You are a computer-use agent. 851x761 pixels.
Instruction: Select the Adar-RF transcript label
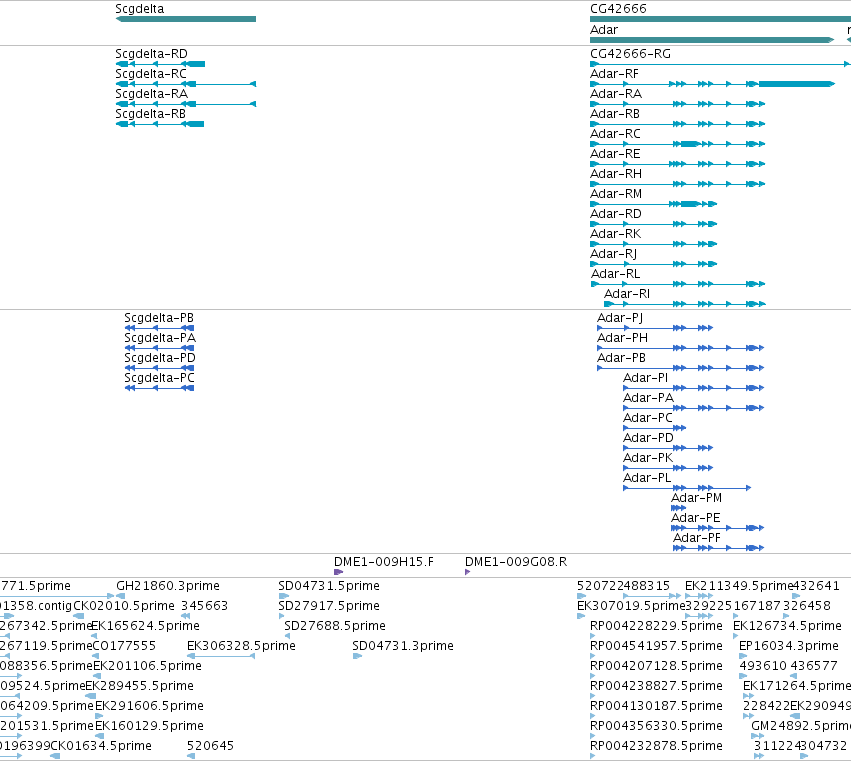(x=614, y=74)
